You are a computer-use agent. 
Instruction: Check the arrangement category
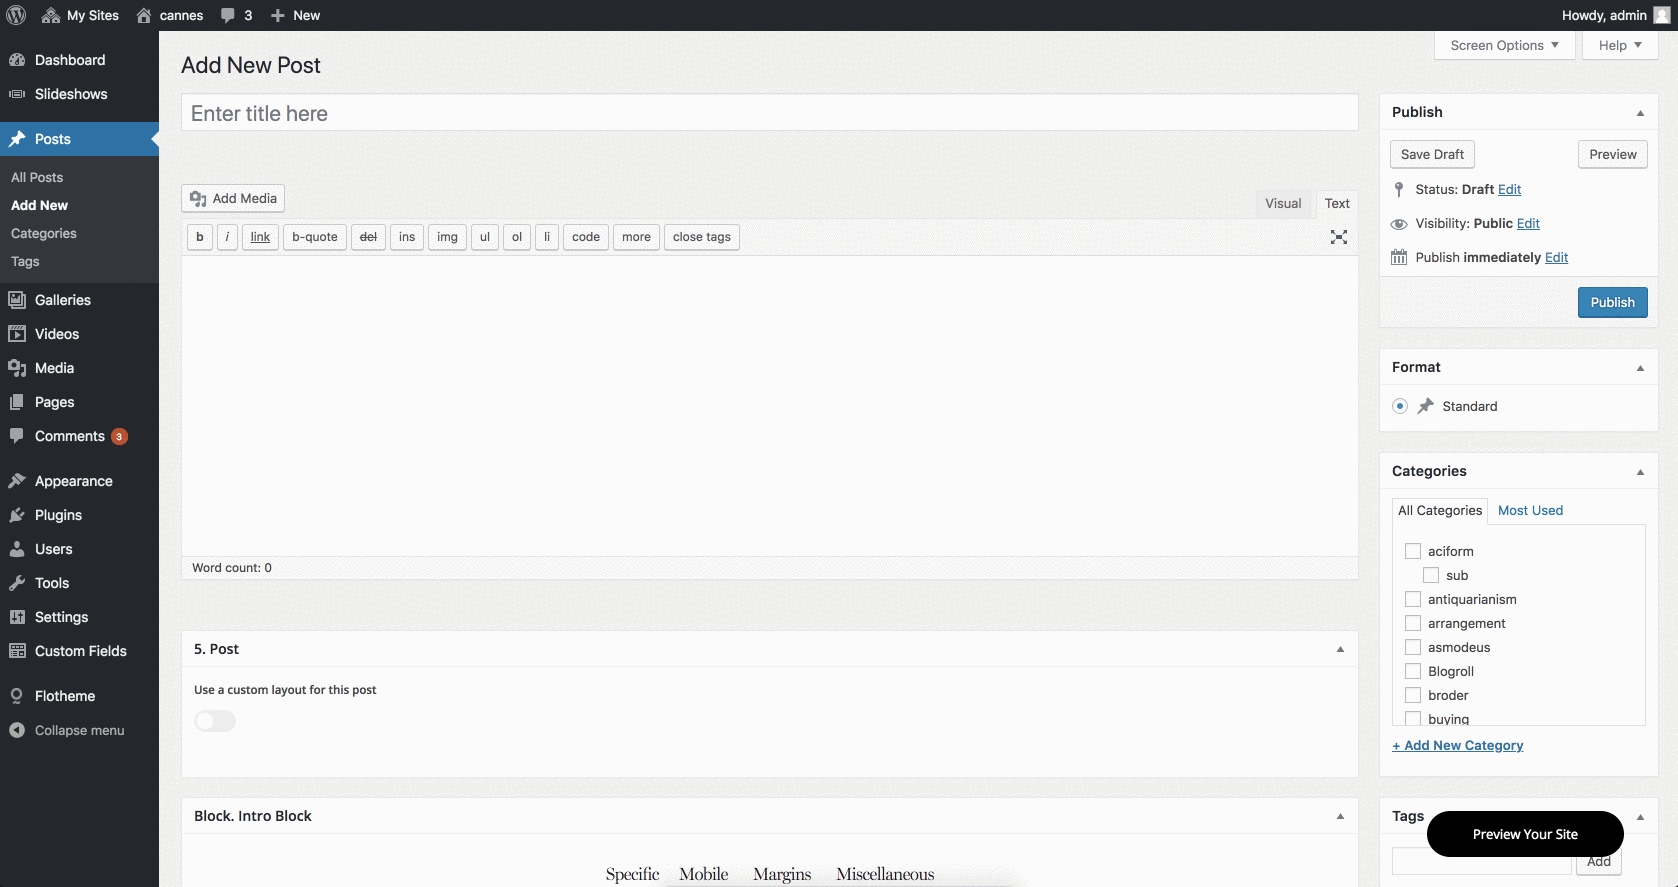(x=1413, y=623)
